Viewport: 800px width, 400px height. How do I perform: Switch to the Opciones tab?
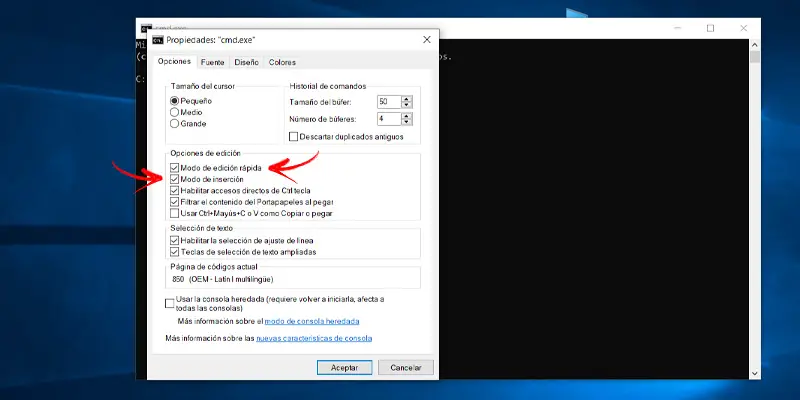point(174,62)
